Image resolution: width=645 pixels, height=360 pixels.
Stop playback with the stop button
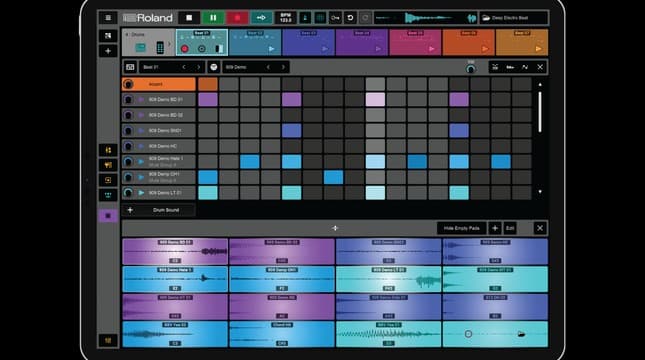coord(189,18)
